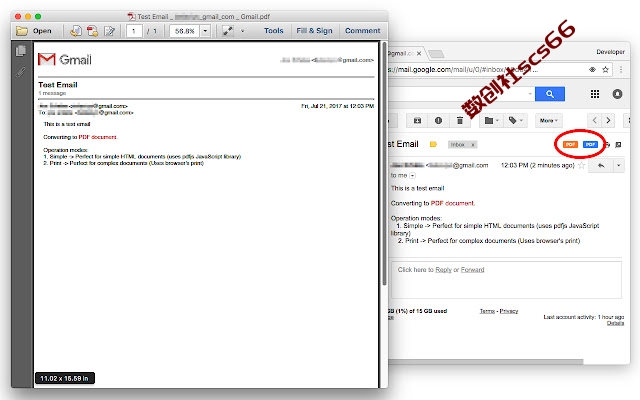Open Chrome three-dot menu
640x400 pixels.
[x=621, y=70]
